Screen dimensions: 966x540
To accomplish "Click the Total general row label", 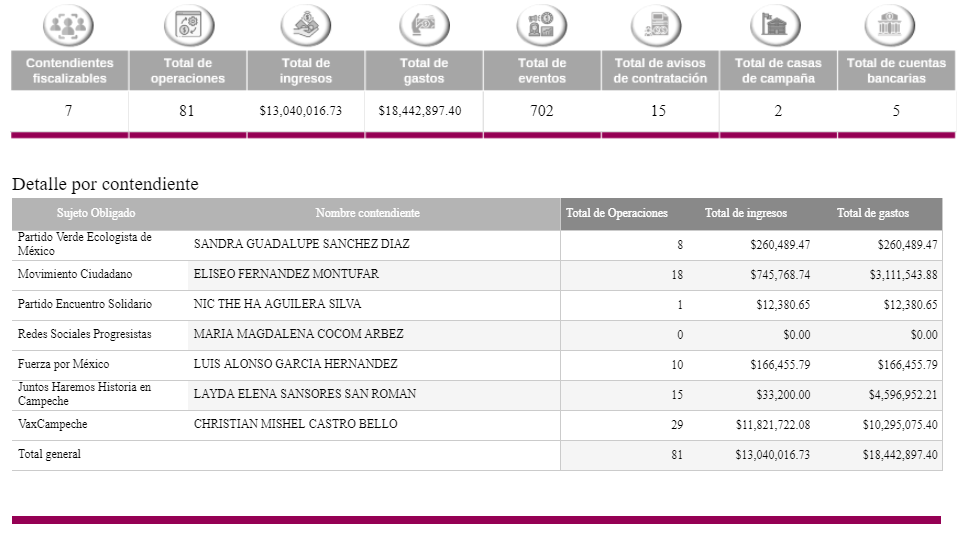I will (x=49, y=454).
